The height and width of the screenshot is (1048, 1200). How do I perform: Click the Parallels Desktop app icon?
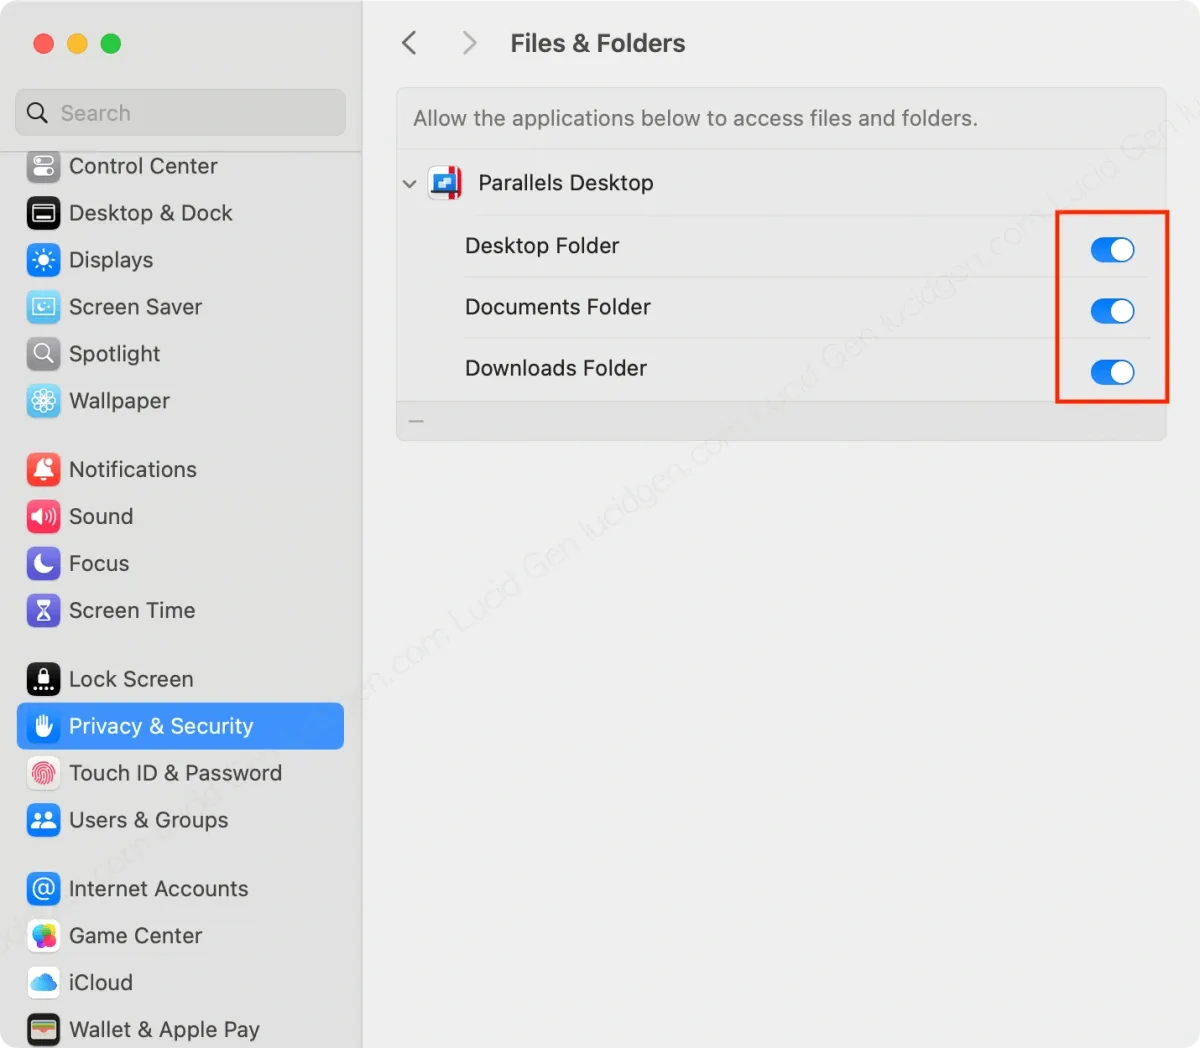click(445, 183)
